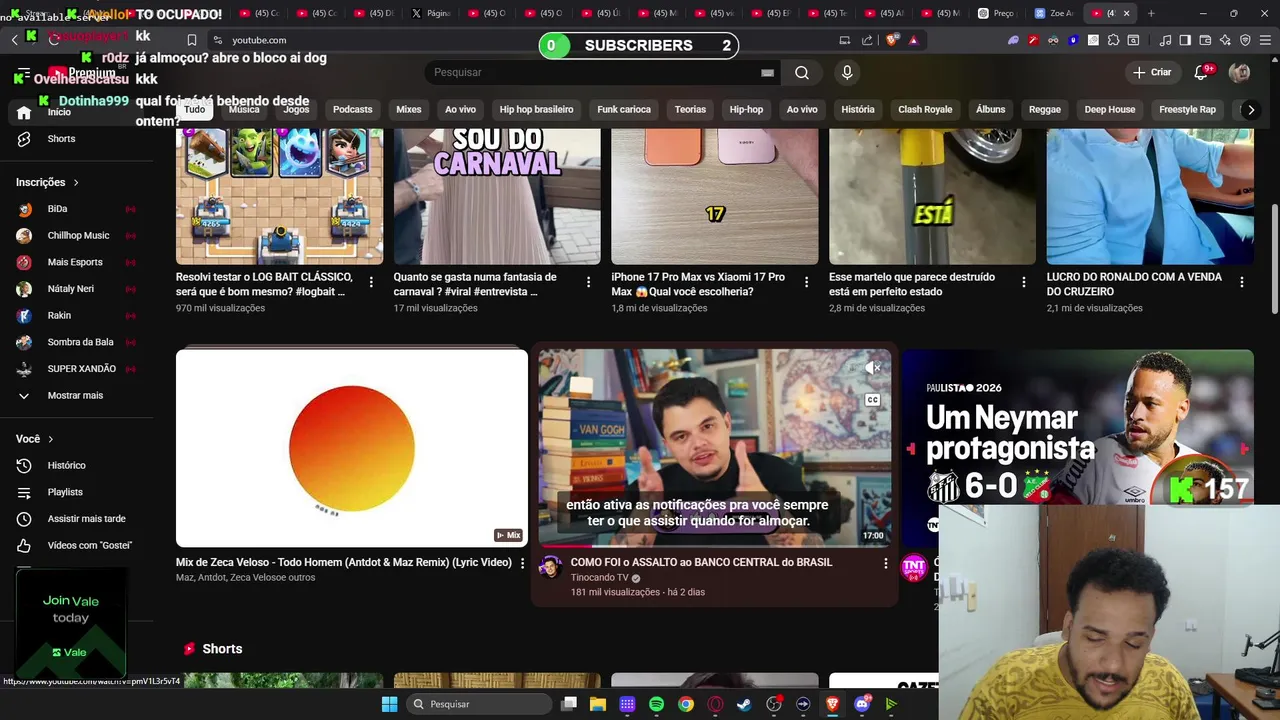Open COMO FOI o ASSALTO video title
The width and height of the screenshot is (1280, 720).
701,562
